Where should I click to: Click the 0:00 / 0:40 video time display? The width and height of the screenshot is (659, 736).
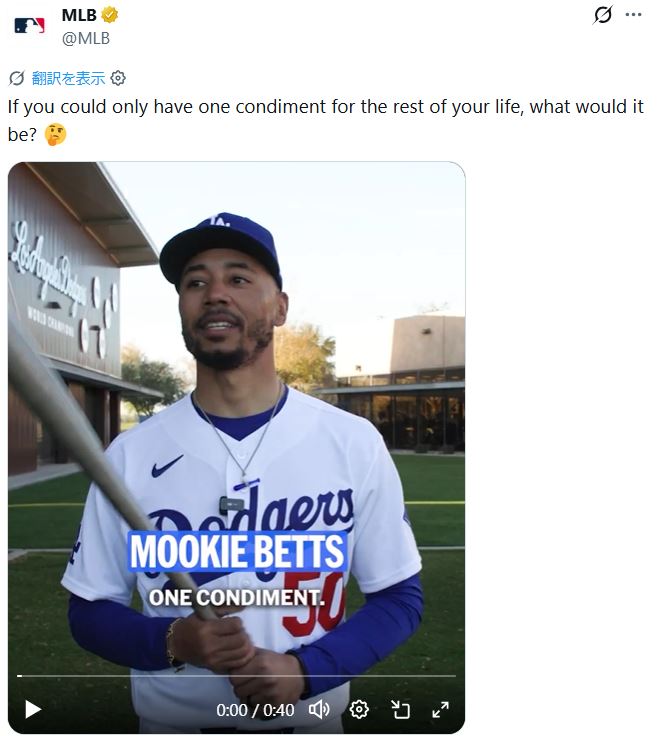(255, 710)
